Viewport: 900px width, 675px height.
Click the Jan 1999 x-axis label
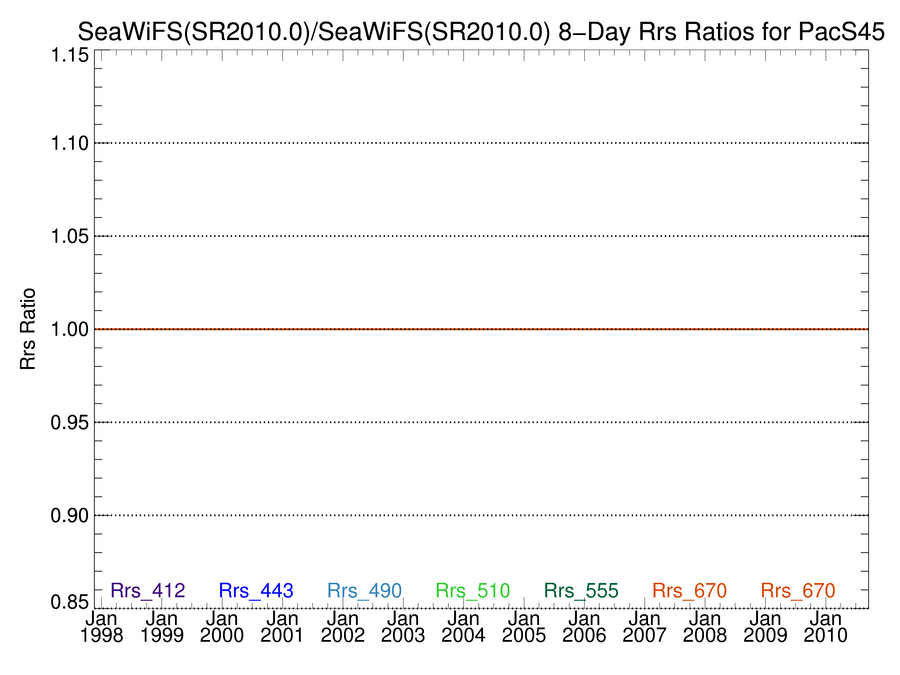coord(161,627)
